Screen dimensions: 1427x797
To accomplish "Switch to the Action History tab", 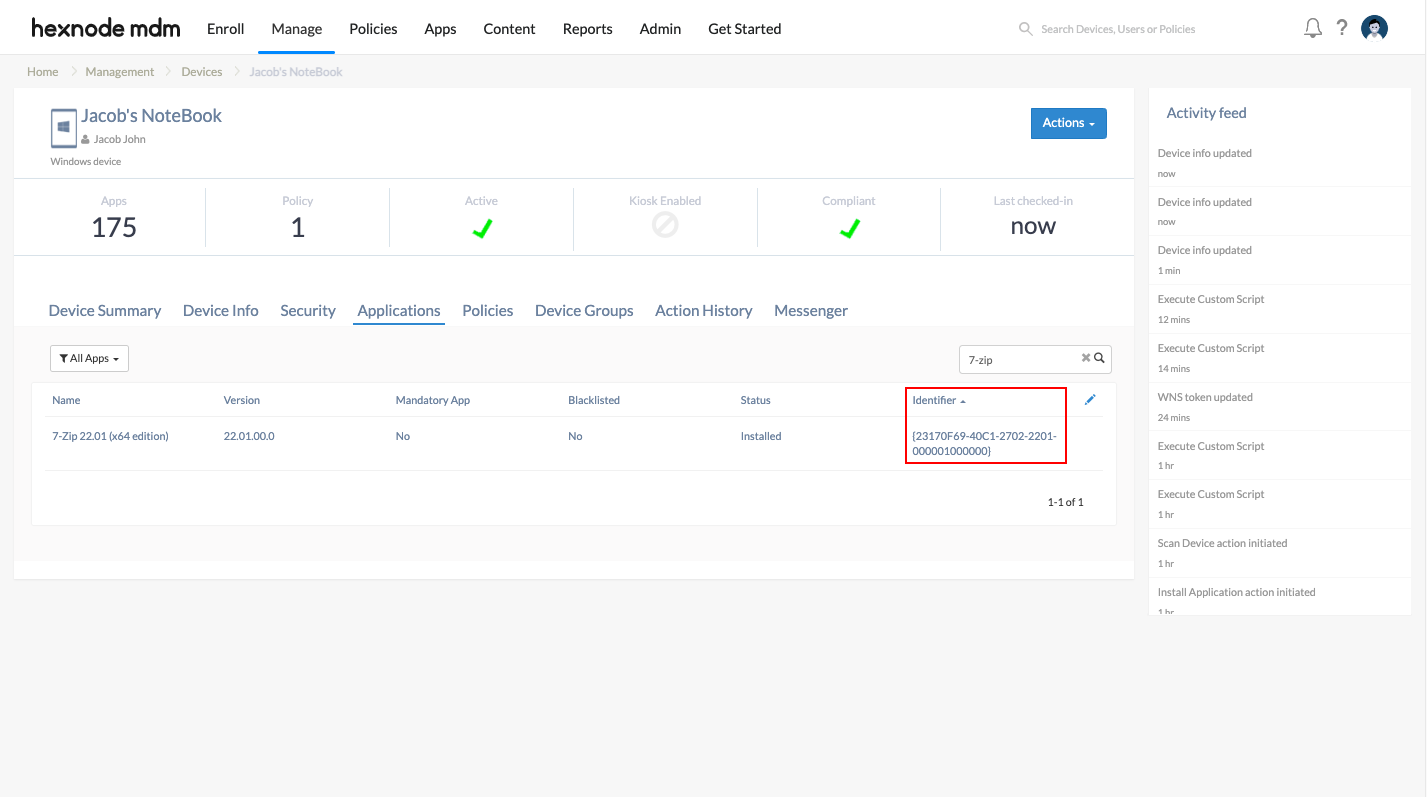I will click(704, 311).
